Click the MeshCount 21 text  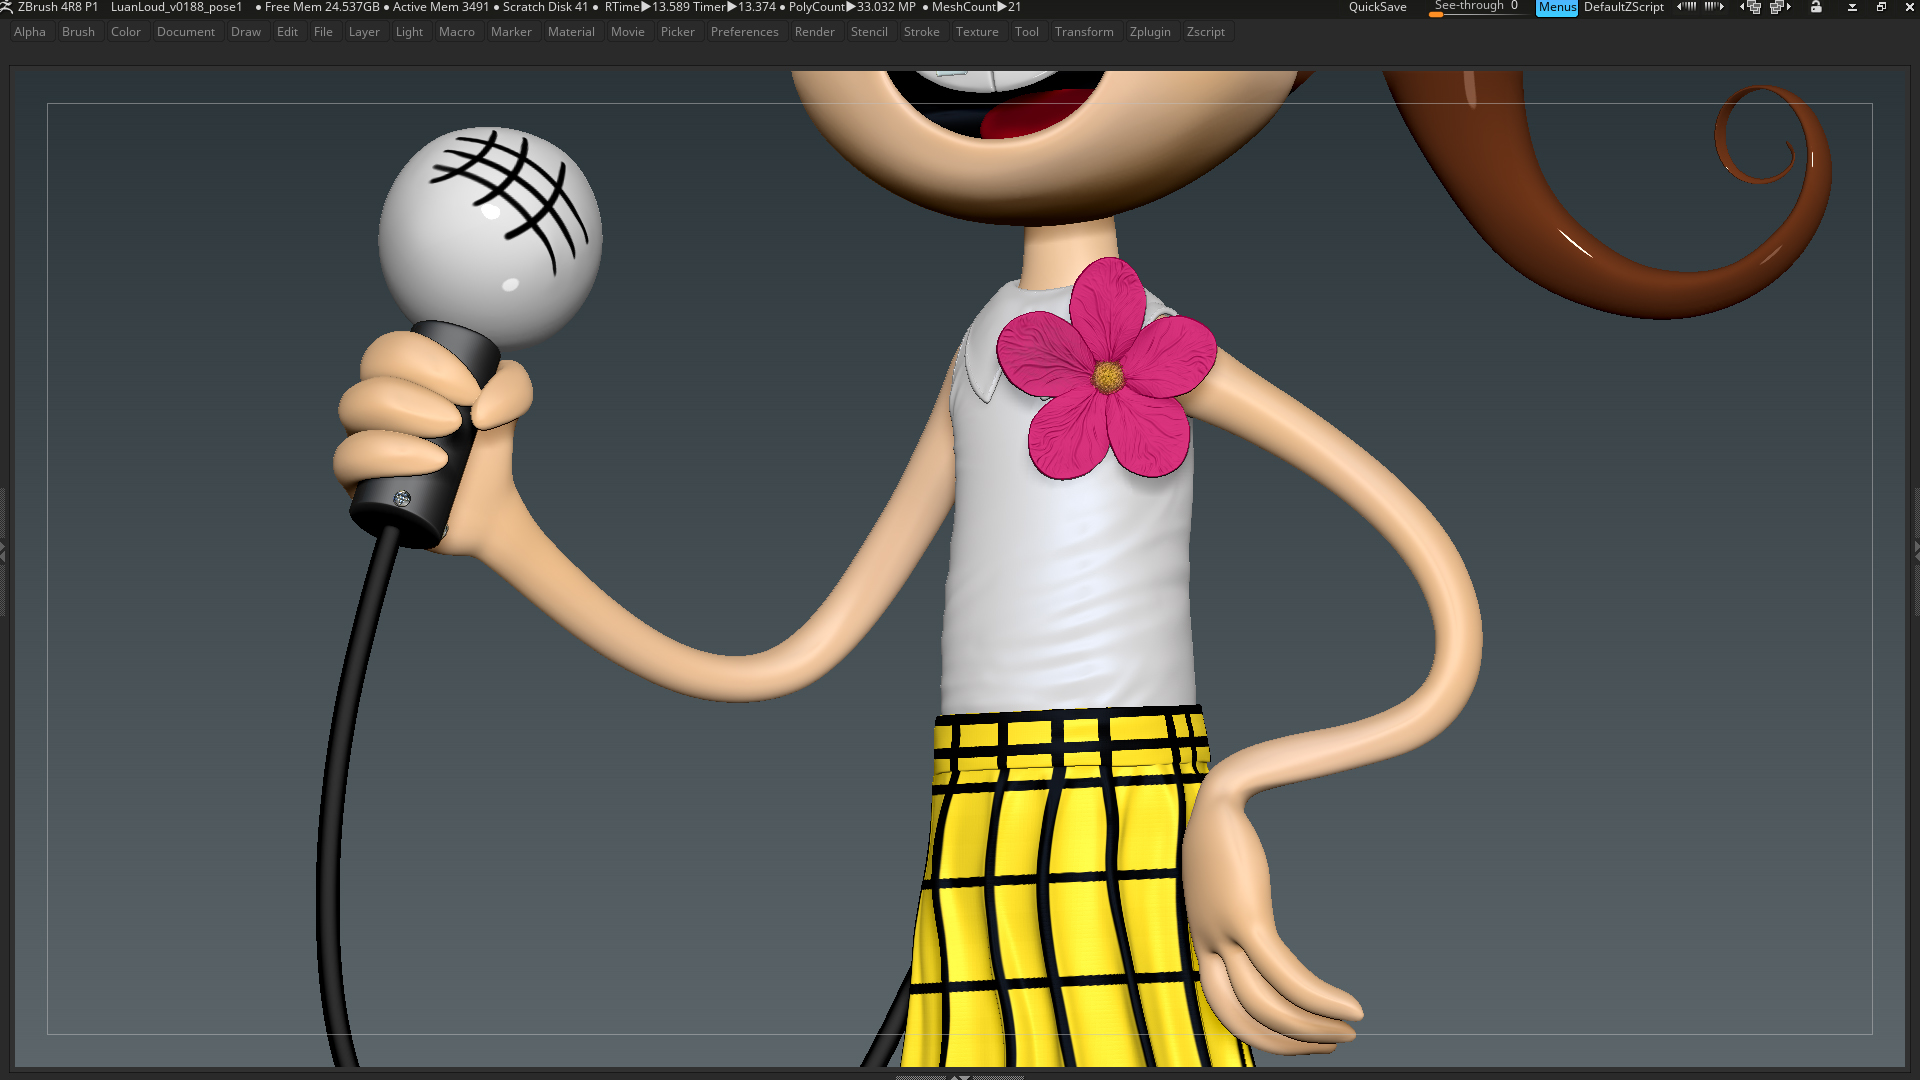(x=976, y=7)
